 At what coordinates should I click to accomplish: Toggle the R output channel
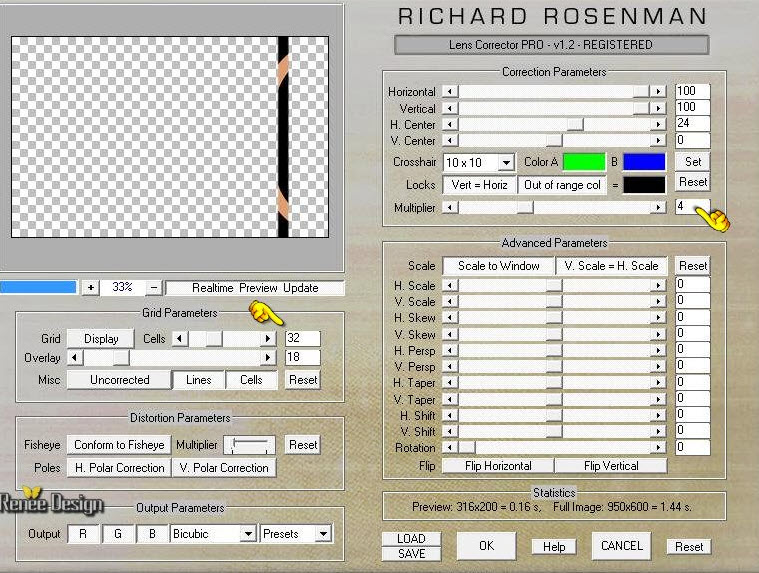[83, 534]
